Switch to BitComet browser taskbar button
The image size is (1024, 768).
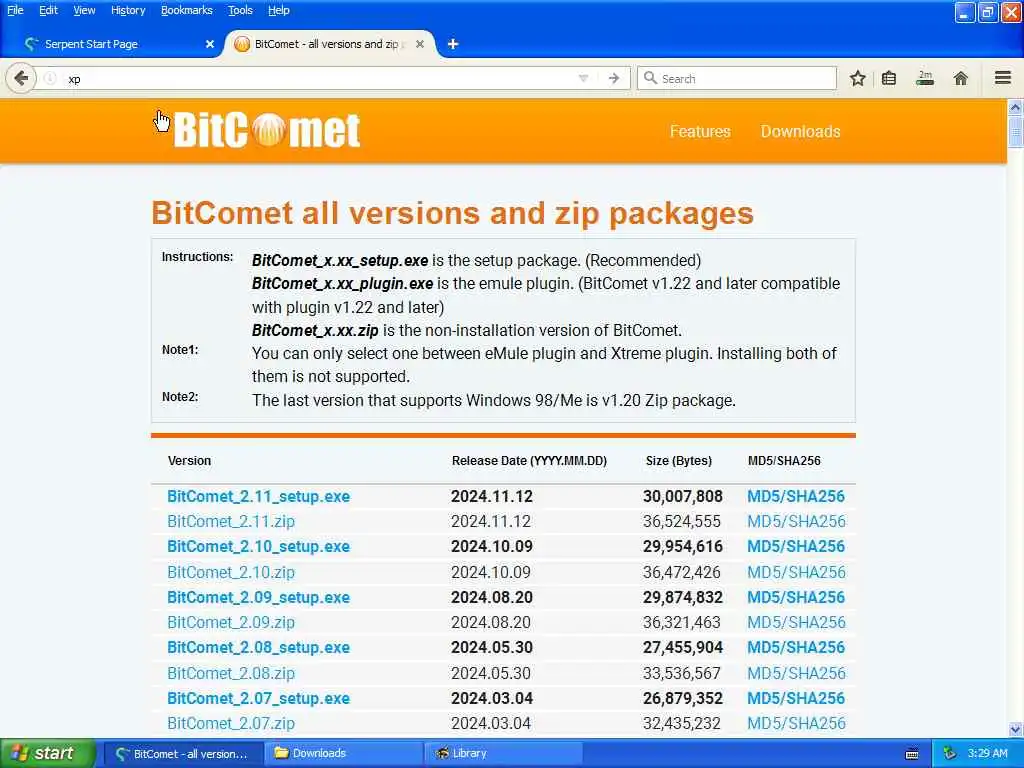coord(184,754)
